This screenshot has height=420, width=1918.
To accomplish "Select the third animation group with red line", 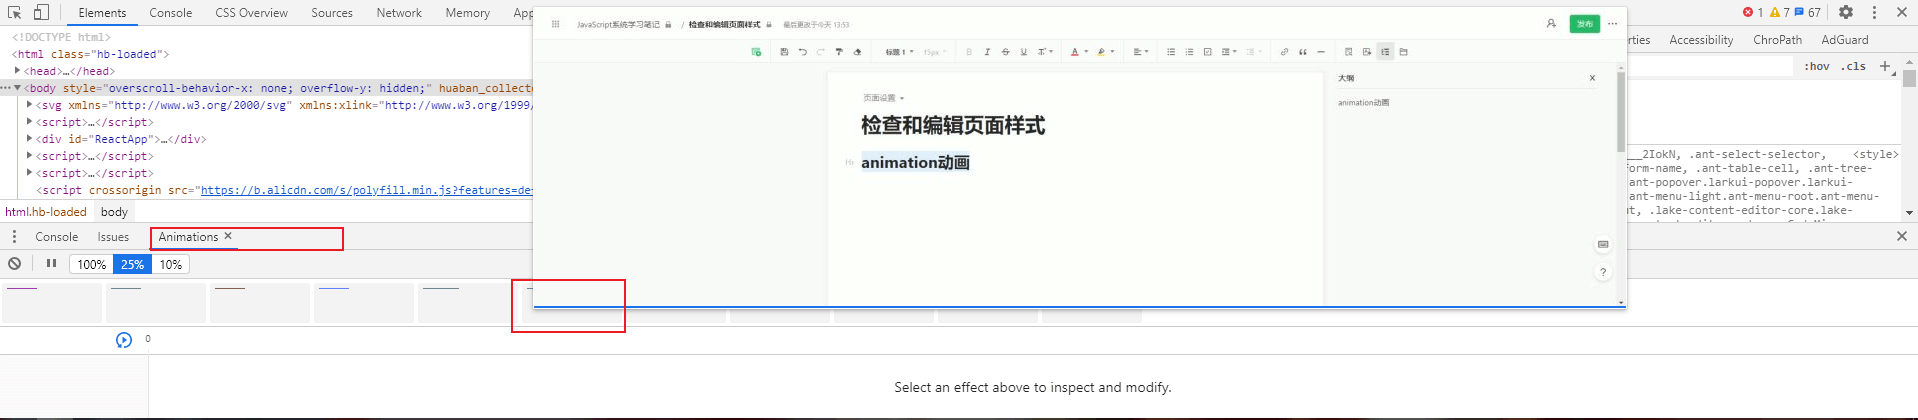I will [x=260, y=303].
